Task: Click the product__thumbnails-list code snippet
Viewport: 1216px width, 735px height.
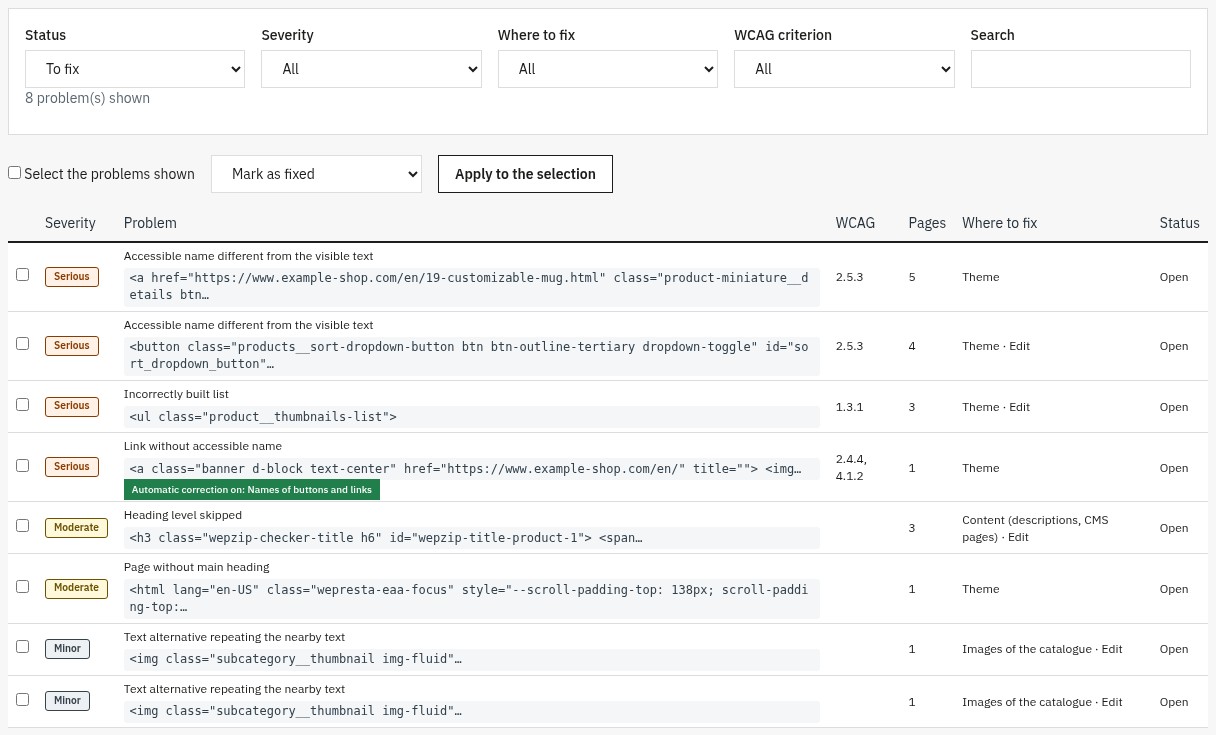Action: (471, 416)
